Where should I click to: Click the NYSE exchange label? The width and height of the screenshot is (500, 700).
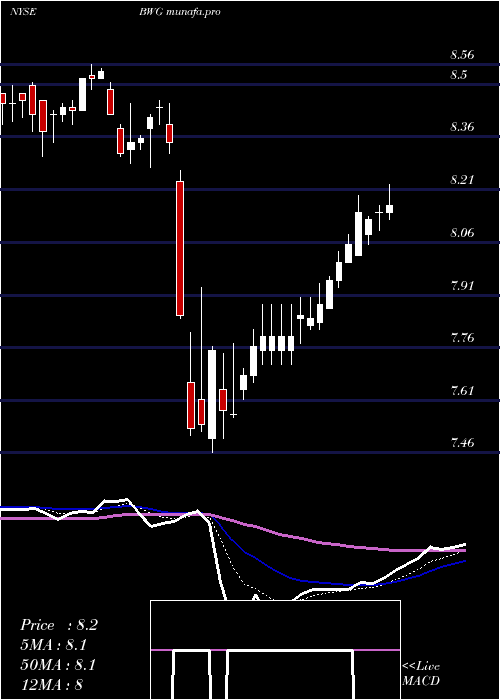(23, 12)
